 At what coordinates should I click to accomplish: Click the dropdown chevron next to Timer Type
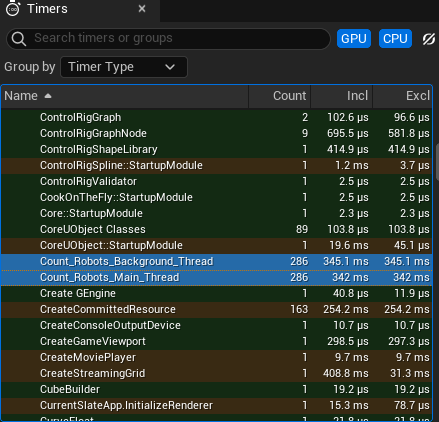pos(170,67)
